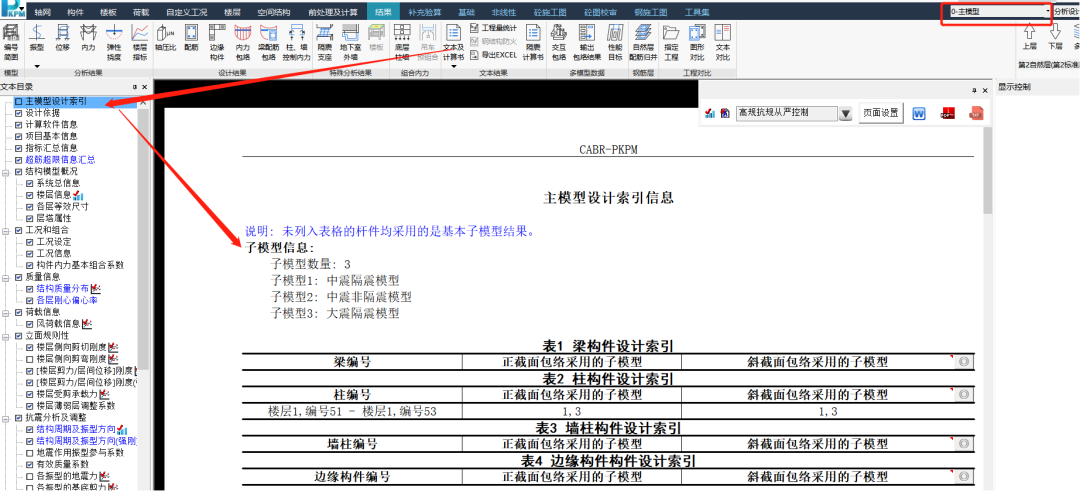Screen dimensions: 1080x491
Task: Open the 高规抗规从严控制 dropdown arrow
Action: 846,113
